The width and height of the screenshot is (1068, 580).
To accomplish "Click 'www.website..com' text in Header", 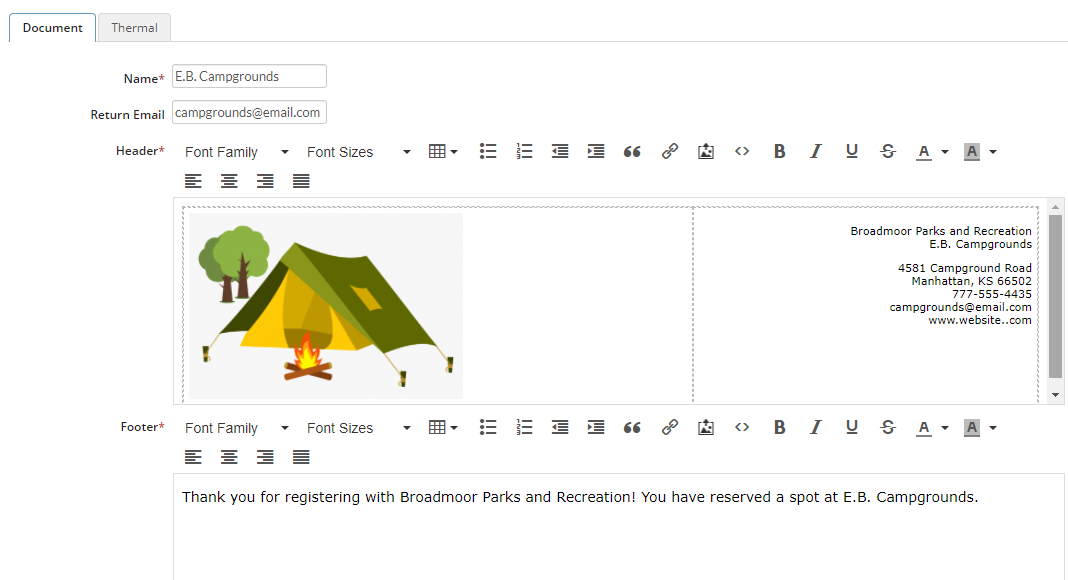I will tap(979, 320).
